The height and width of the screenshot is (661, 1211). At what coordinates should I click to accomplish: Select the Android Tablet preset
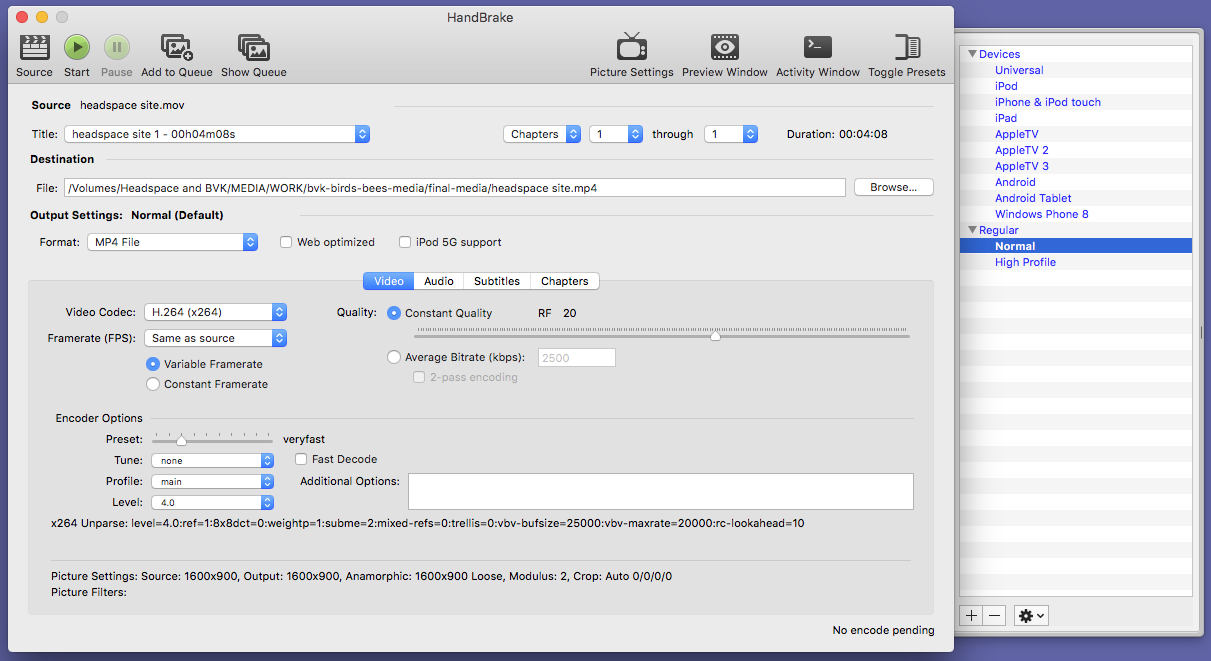point(1033,198)
